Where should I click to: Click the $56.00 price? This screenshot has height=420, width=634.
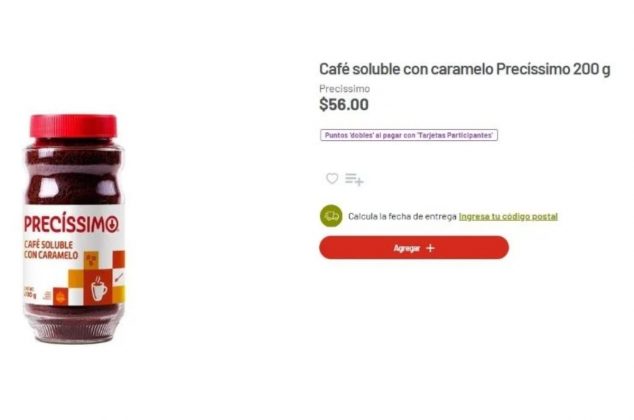click(x=344, y=104)
